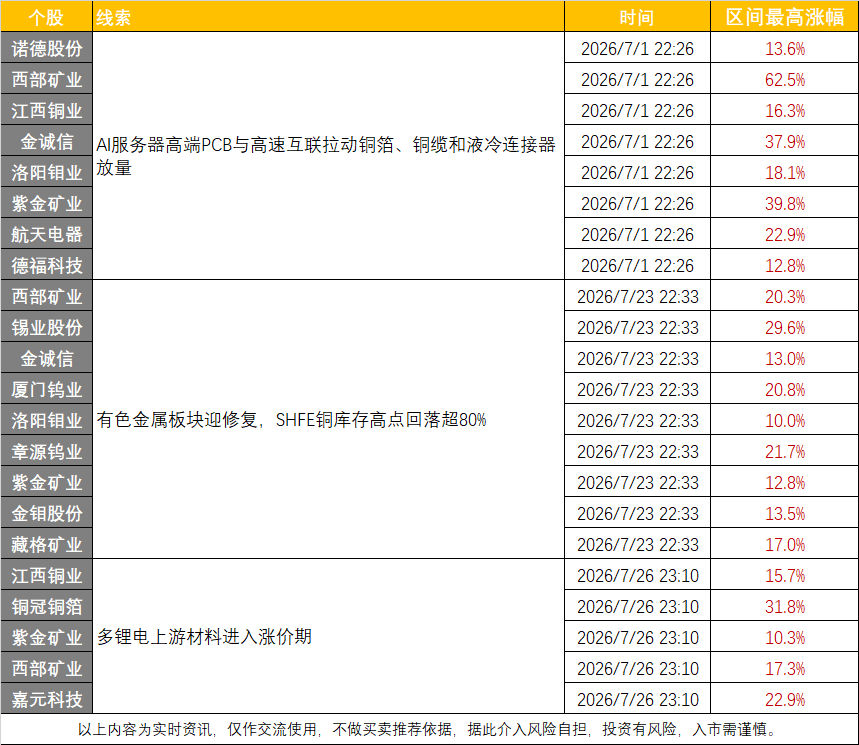Select 紫金矿业 in the 39.8% row

point(47,203)
